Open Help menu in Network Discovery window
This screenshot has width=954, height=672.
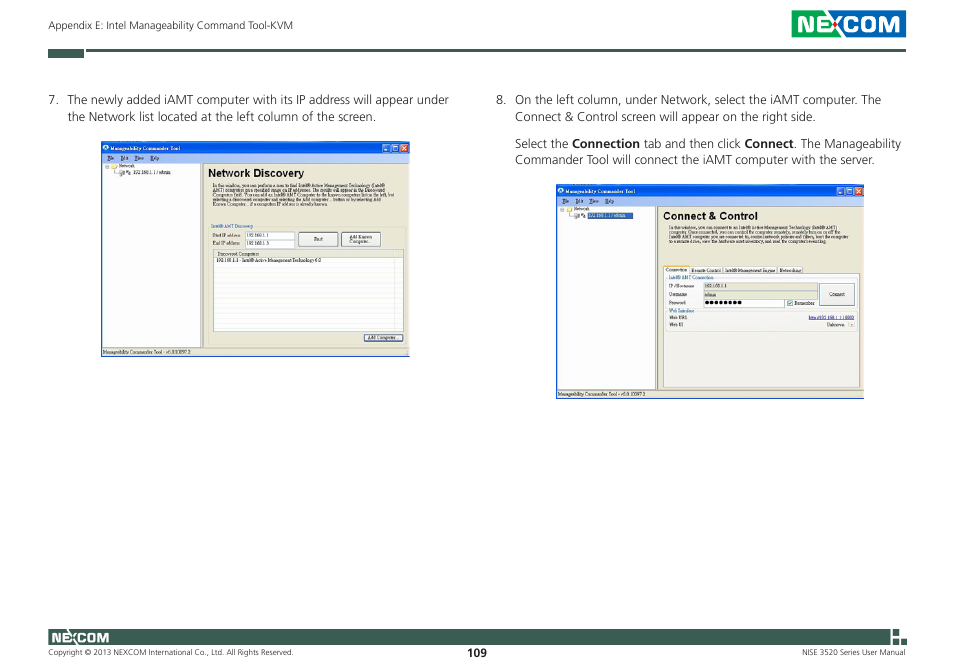pos(155,158)
